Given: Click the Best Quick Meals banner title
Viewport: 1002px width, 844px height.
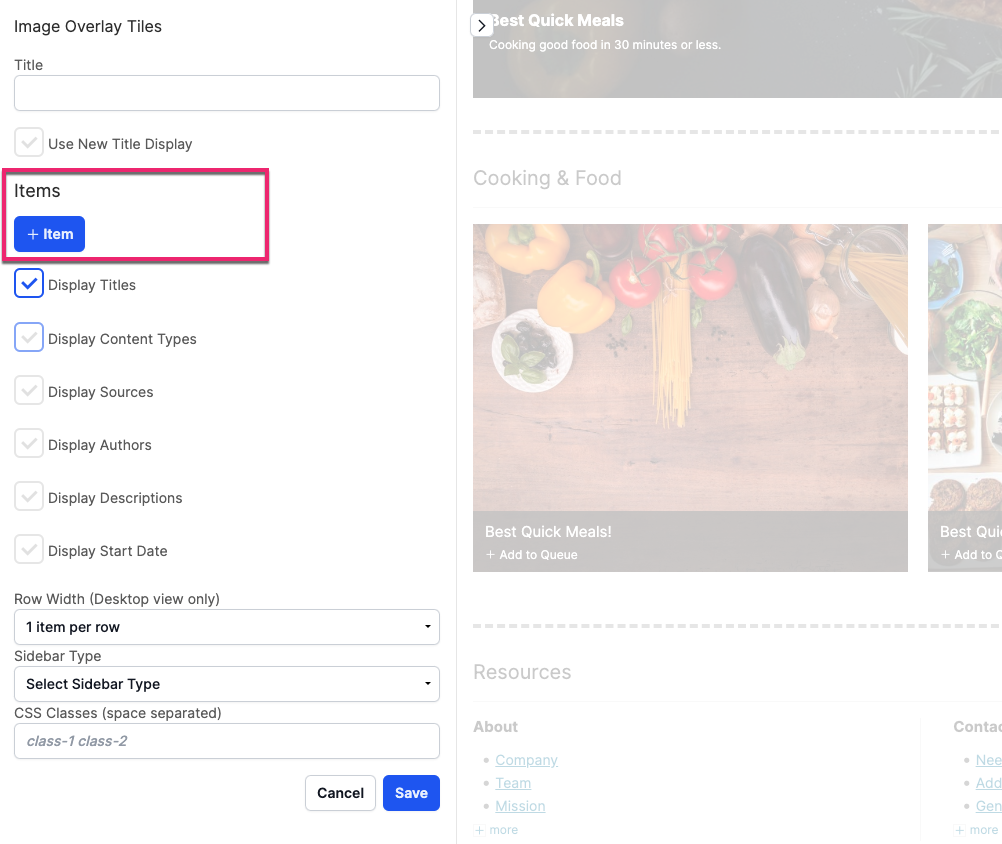Looking at the screenshot, I should pyautogui.click(x=557, y=20).
